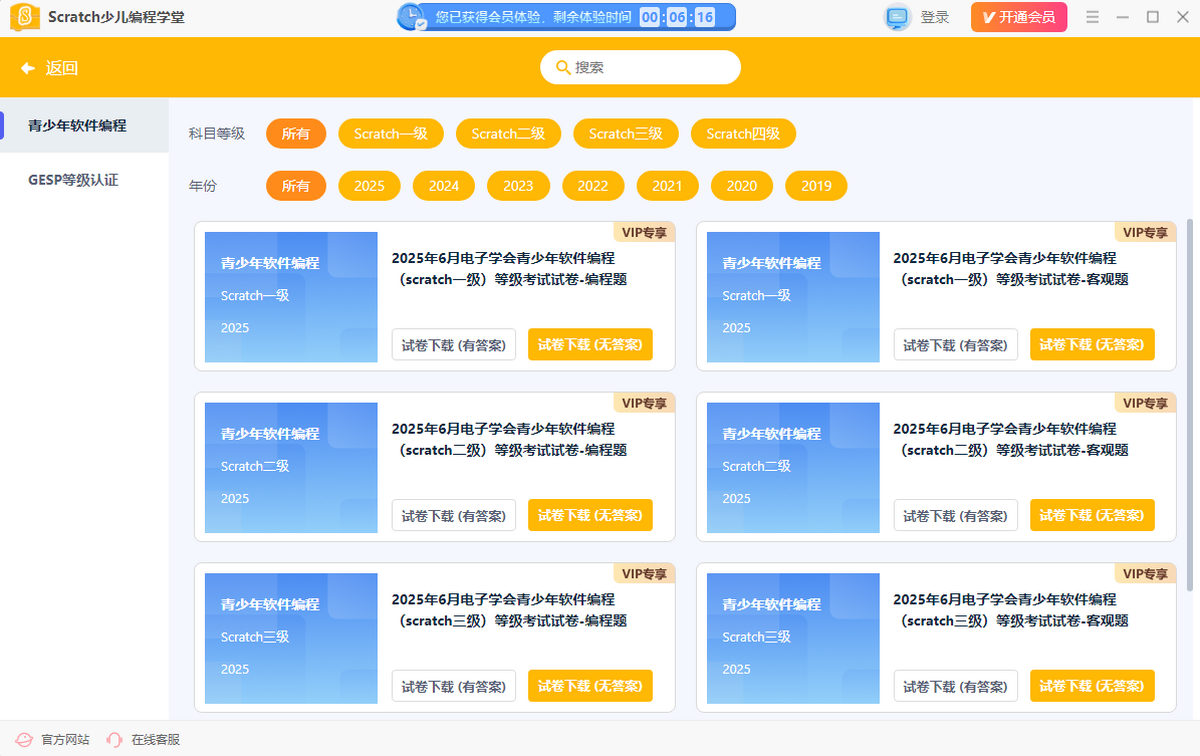The width and height of the screenshot is (1200, 756).
Task: Click VIP专享 badge on scratch二级 客观题 card
Action: point(1146,403)
